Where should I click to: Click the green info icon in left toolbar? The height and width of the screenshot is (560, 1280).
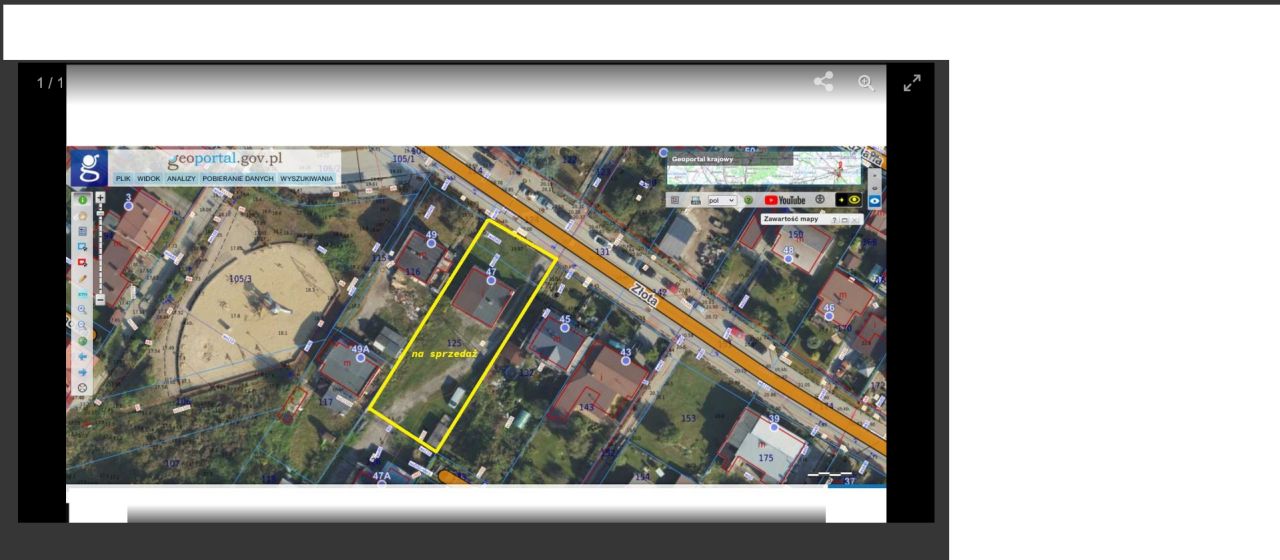pyautogui.click(x=82, y=200)
